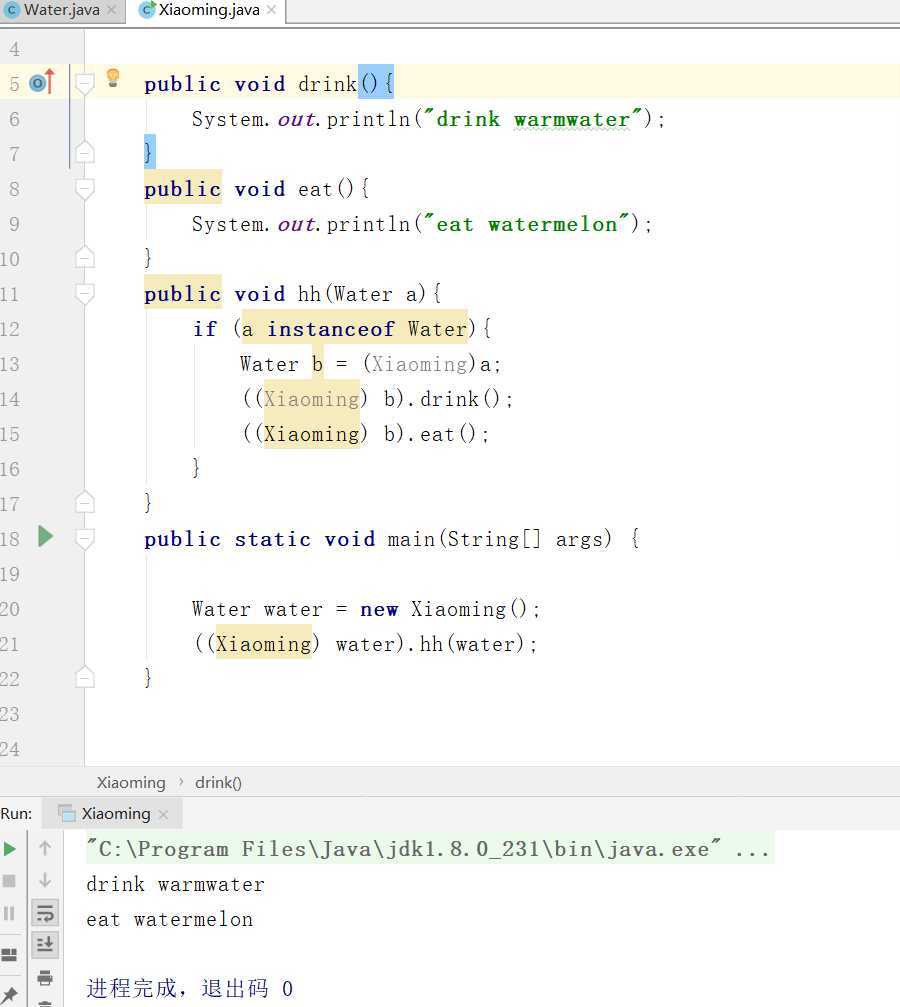Click 'eat watermelon' string on line 9
Screen dimensions: 900x1007
pyautogui.click(x=525, y=224)
